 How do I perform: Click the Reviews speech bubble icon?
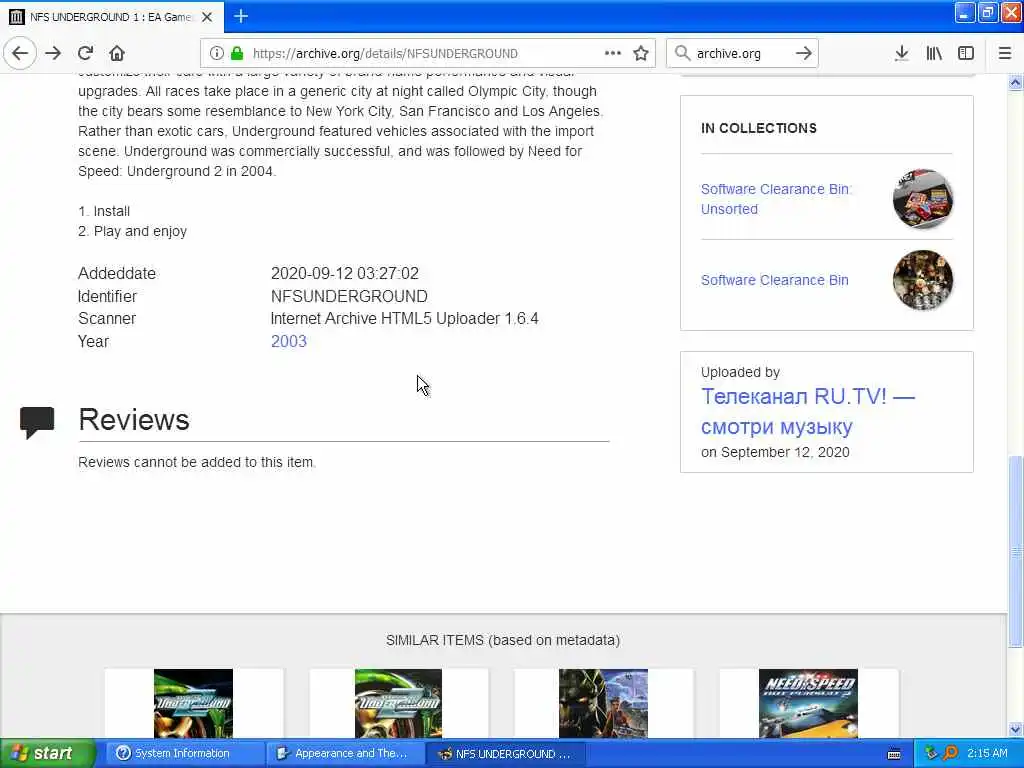point(37,422)
